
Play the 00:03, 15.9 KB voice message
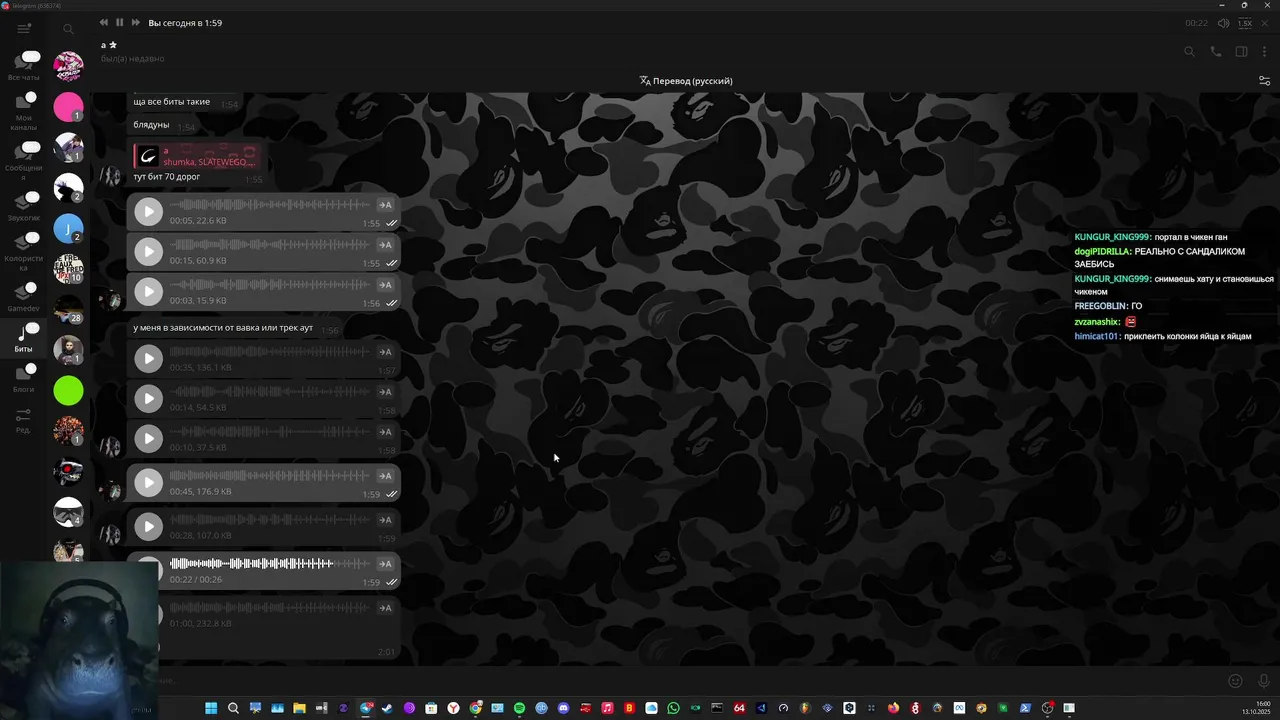click(x=148, y=291)
